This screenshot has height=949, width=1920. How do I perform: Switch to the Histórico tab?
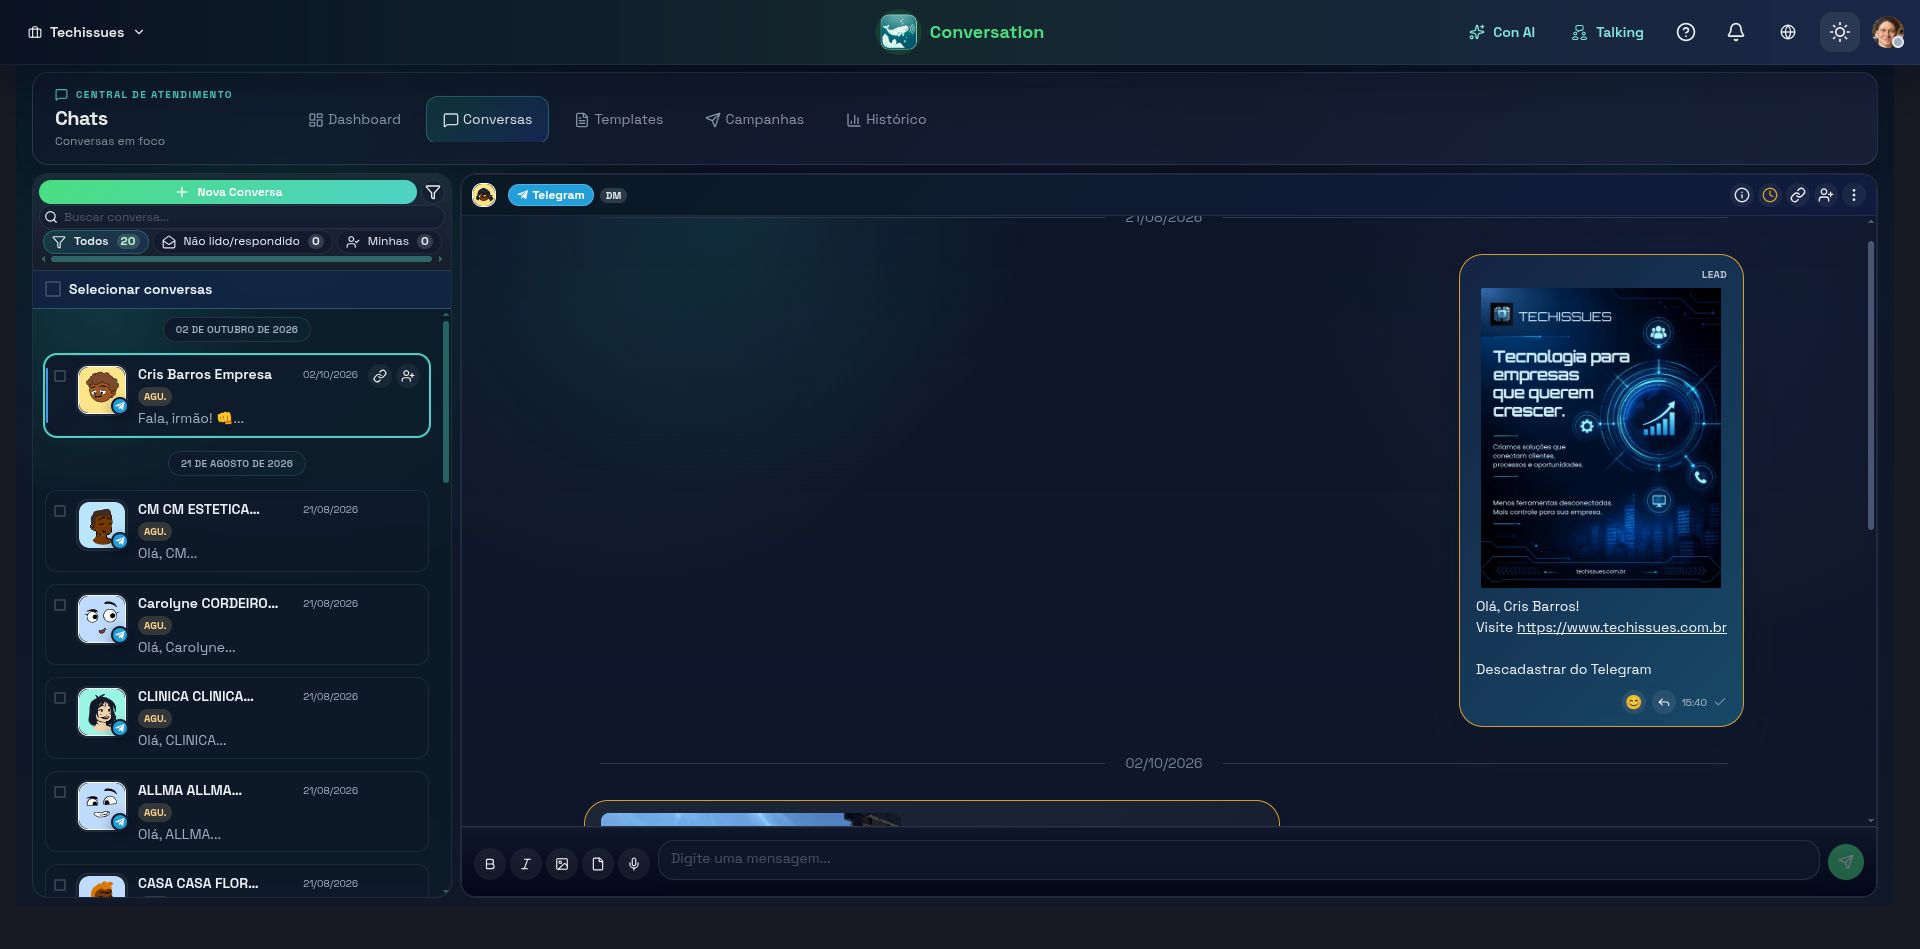[x=886, y=119]
